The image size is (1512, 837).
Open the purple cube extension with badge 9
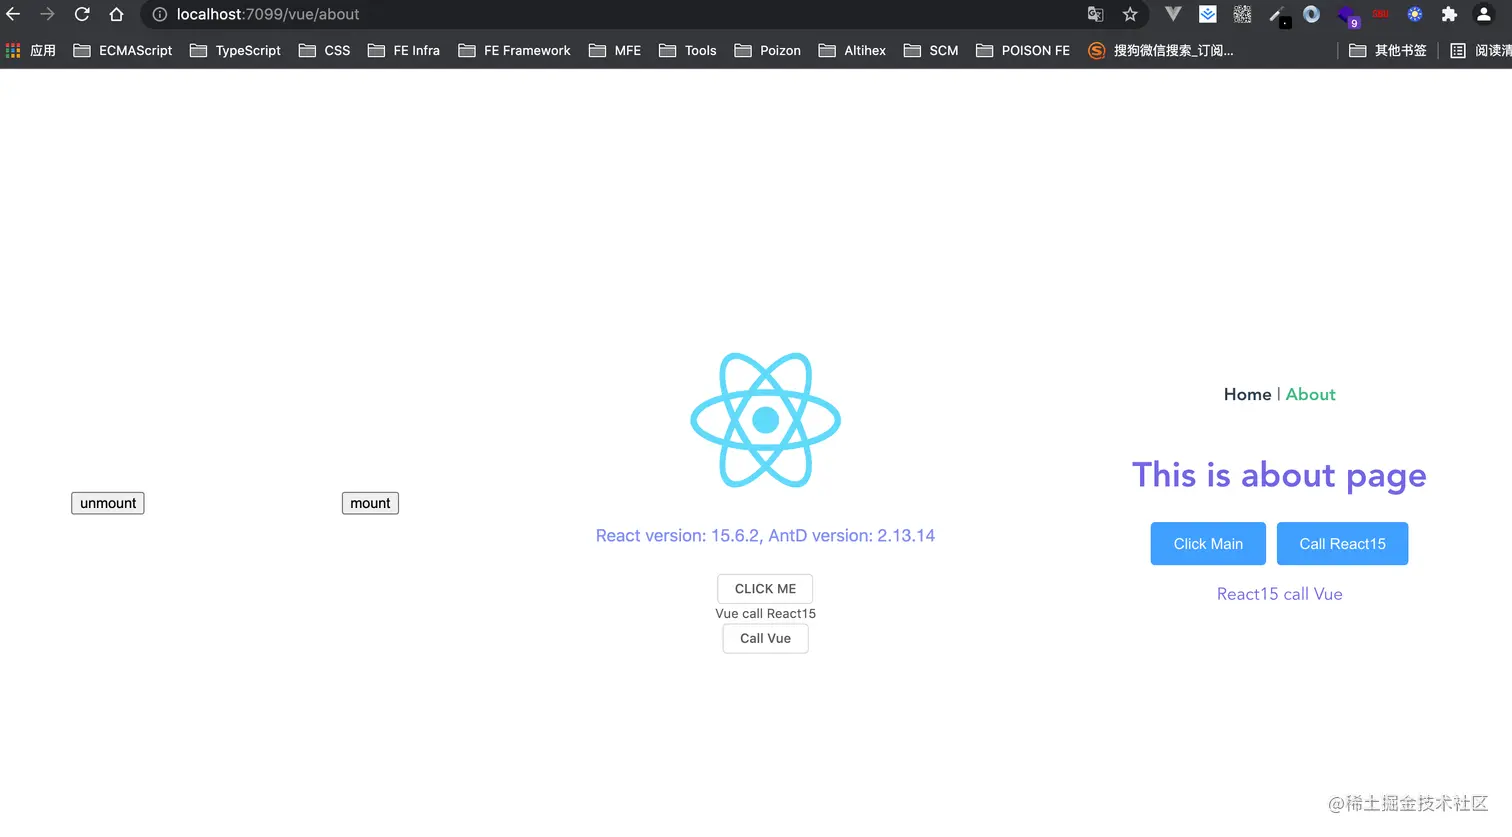(1348, 16)
